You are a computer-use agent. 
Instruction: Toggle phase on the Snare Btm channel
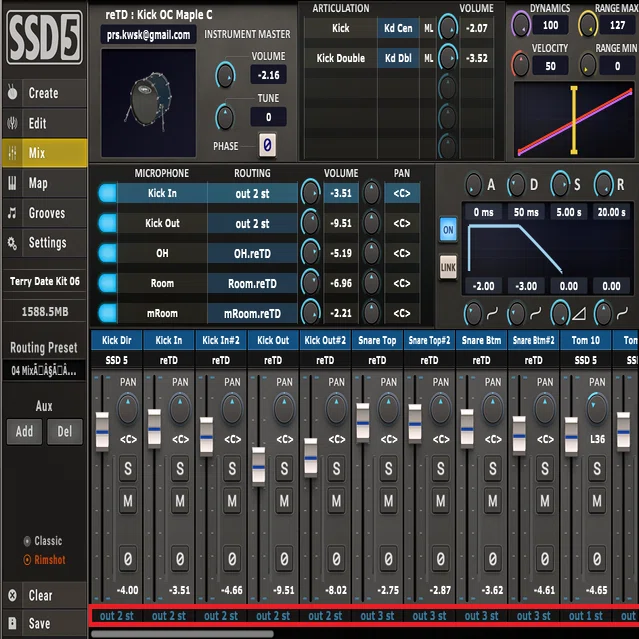coord(493,558)
